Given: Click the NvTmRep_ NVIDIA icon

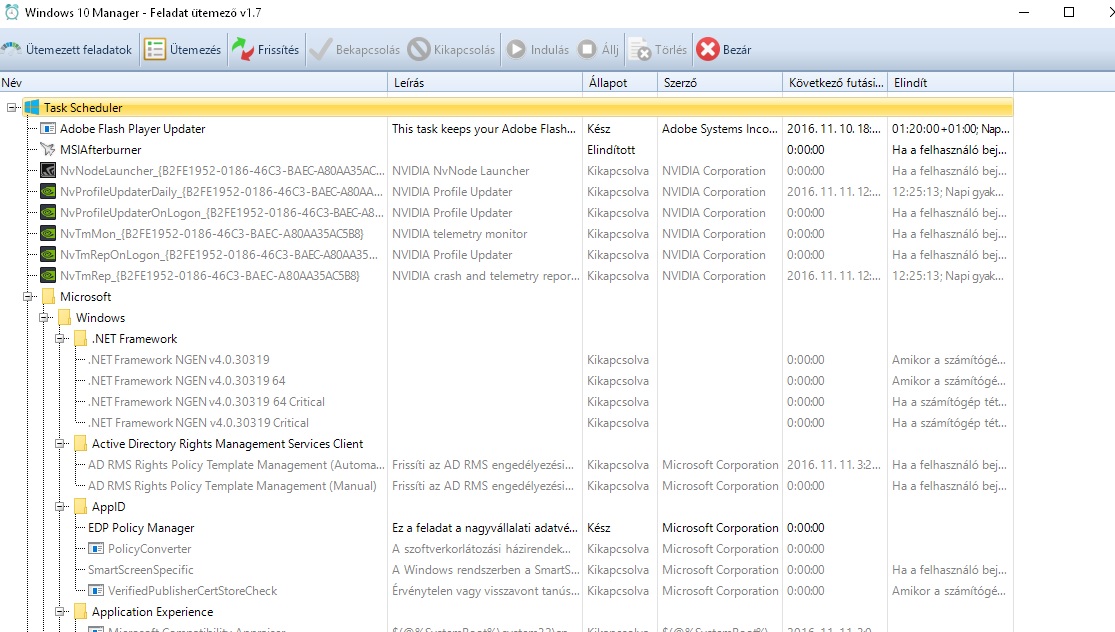Looking at the screenshot, I should click(x=48, y=276).
